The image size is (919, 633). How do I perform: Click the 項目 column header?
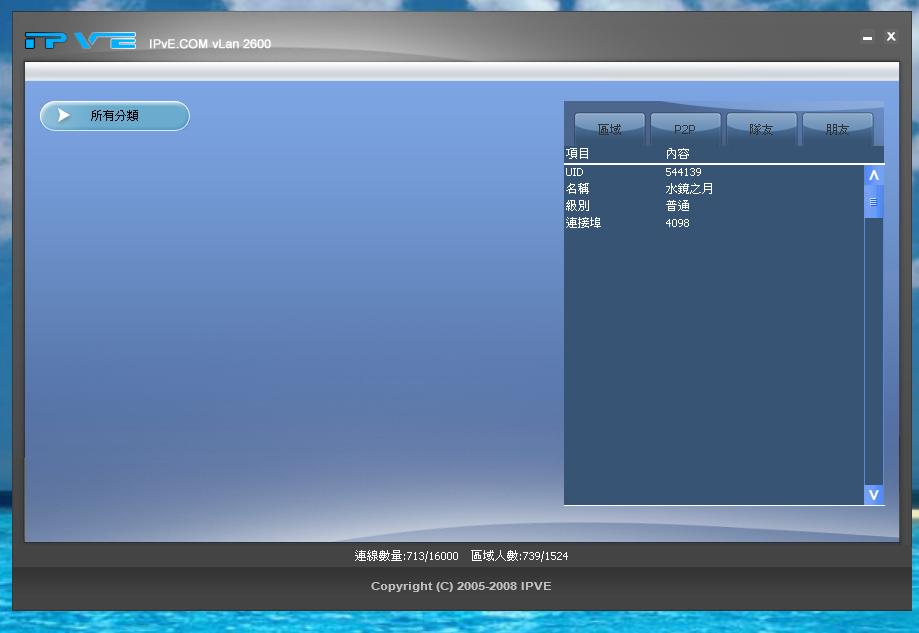pyautogui.click(x=577, y=154)
